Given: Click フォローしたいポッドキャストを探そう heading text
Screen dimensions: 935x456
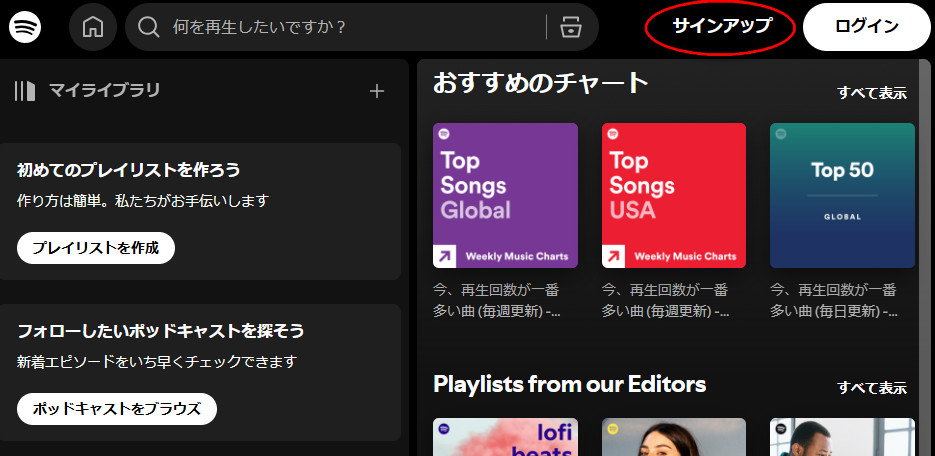Looking at the screenshot, I should [160, 331].
